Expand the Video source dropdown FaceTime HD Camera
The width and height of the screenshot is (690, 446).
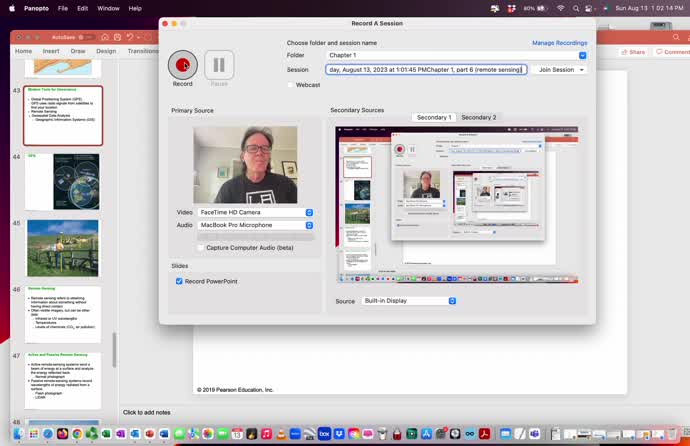point(256,212)
